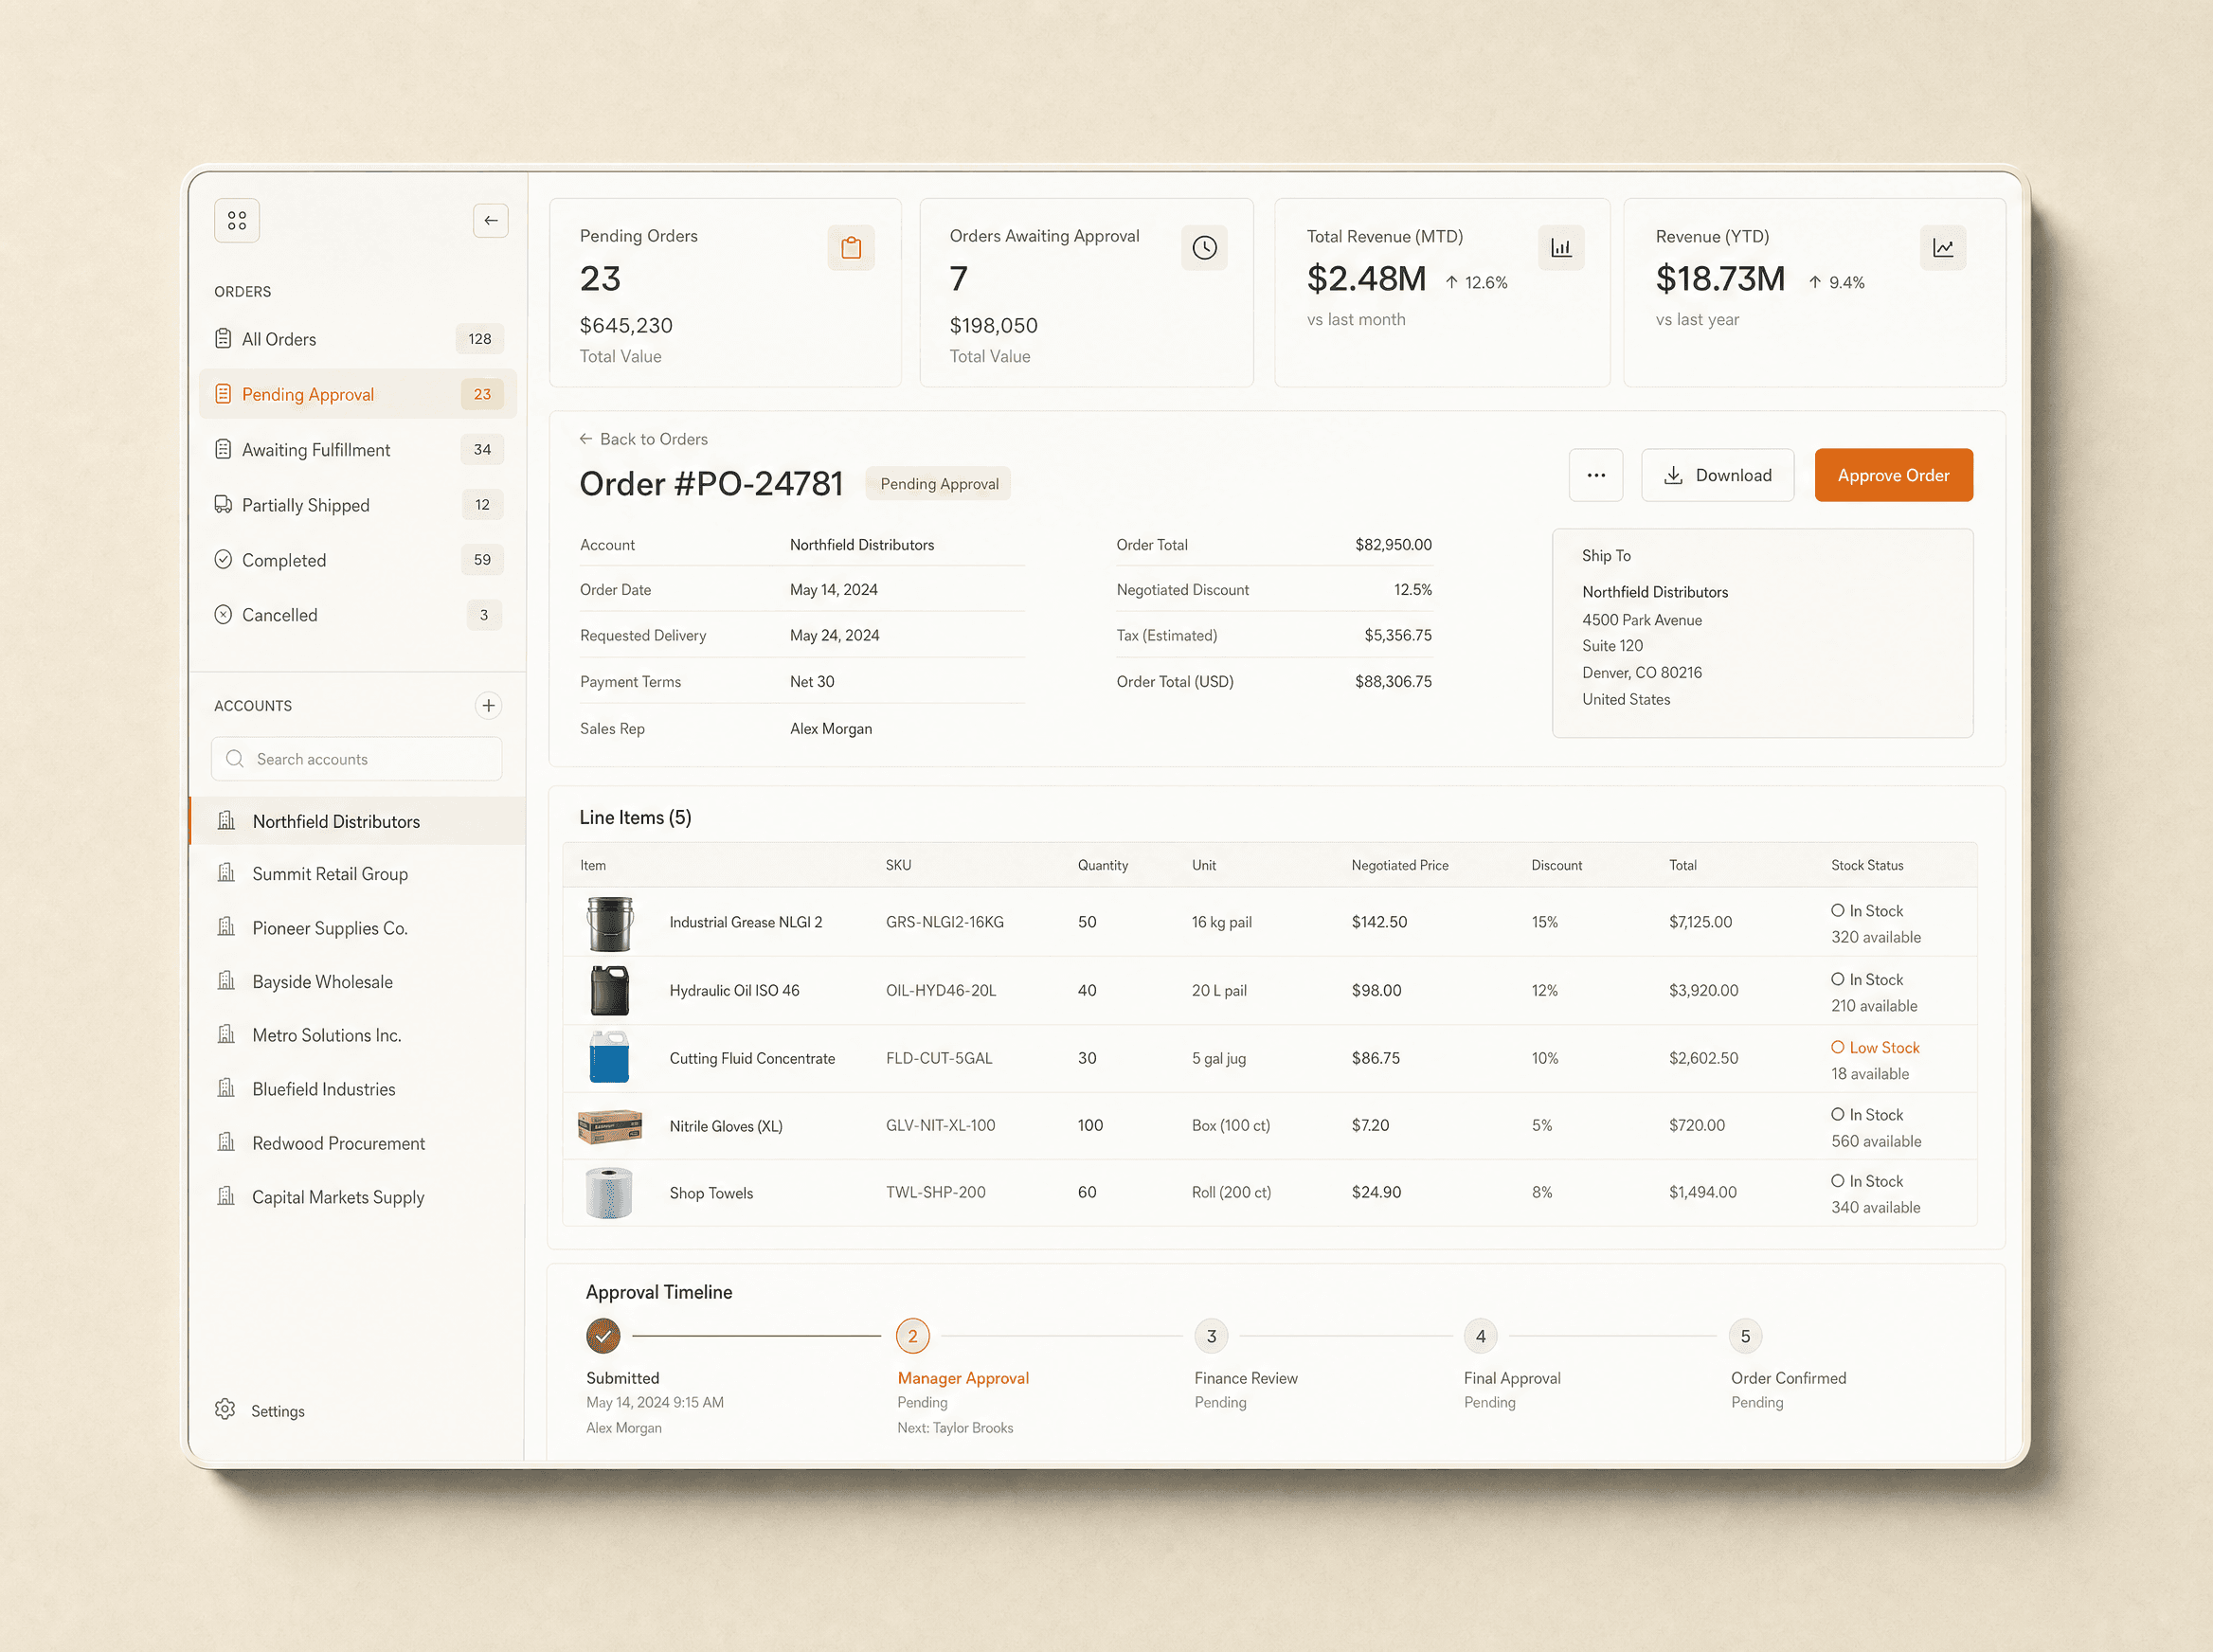The height and width of the screenshot is (1652, 2213).
Task: Click the 128 count badge for All Orders
Action: [480, 339]
